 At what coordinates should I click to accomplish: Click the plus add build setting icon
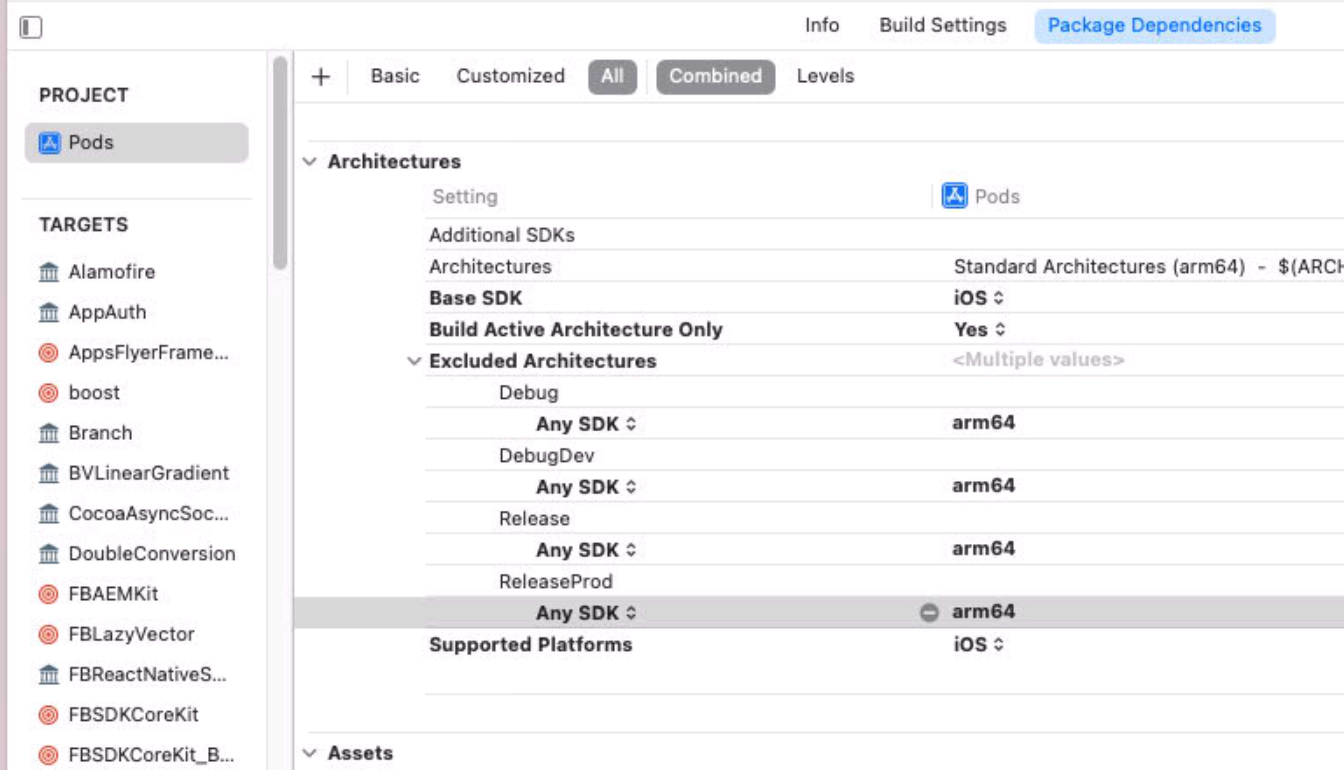(x=321, y=77)
